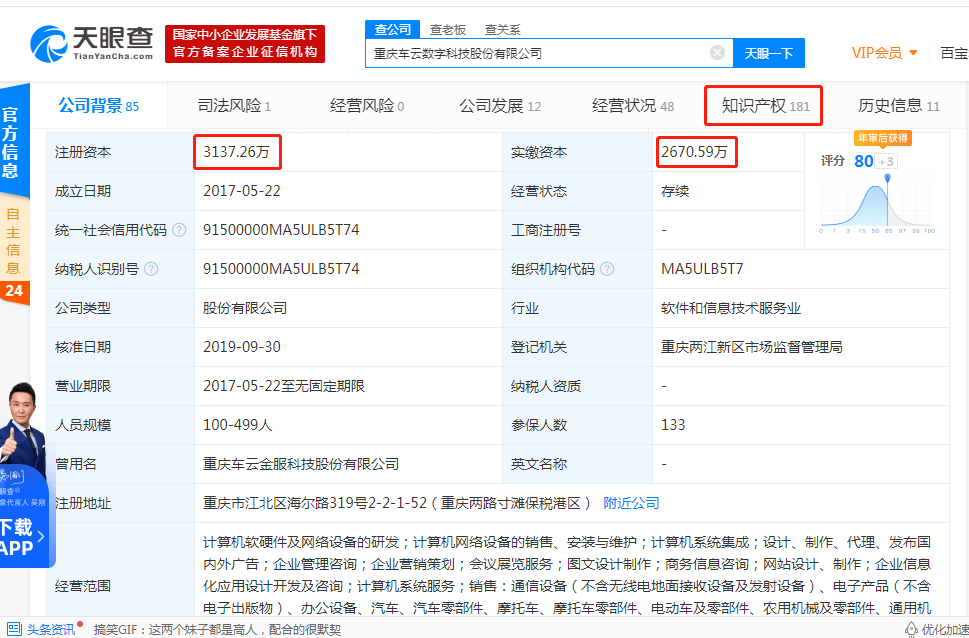Open the 附近公司 link
The image size is (969, 638).
[x=630, y=503]
